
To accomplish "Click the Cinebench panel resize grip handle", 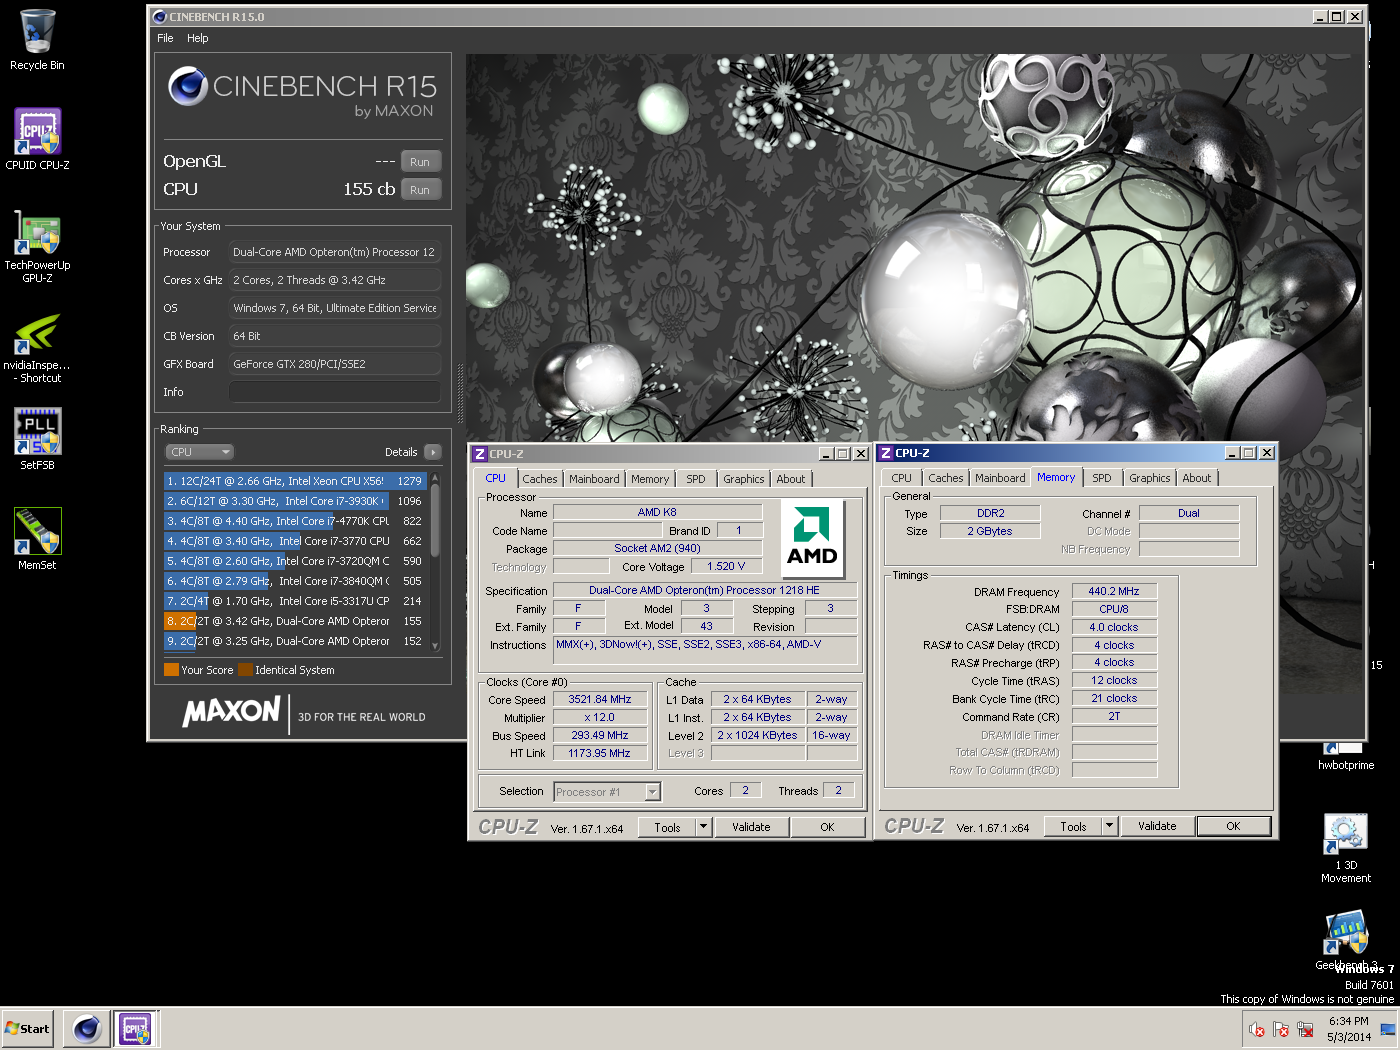I will point(460,394).
